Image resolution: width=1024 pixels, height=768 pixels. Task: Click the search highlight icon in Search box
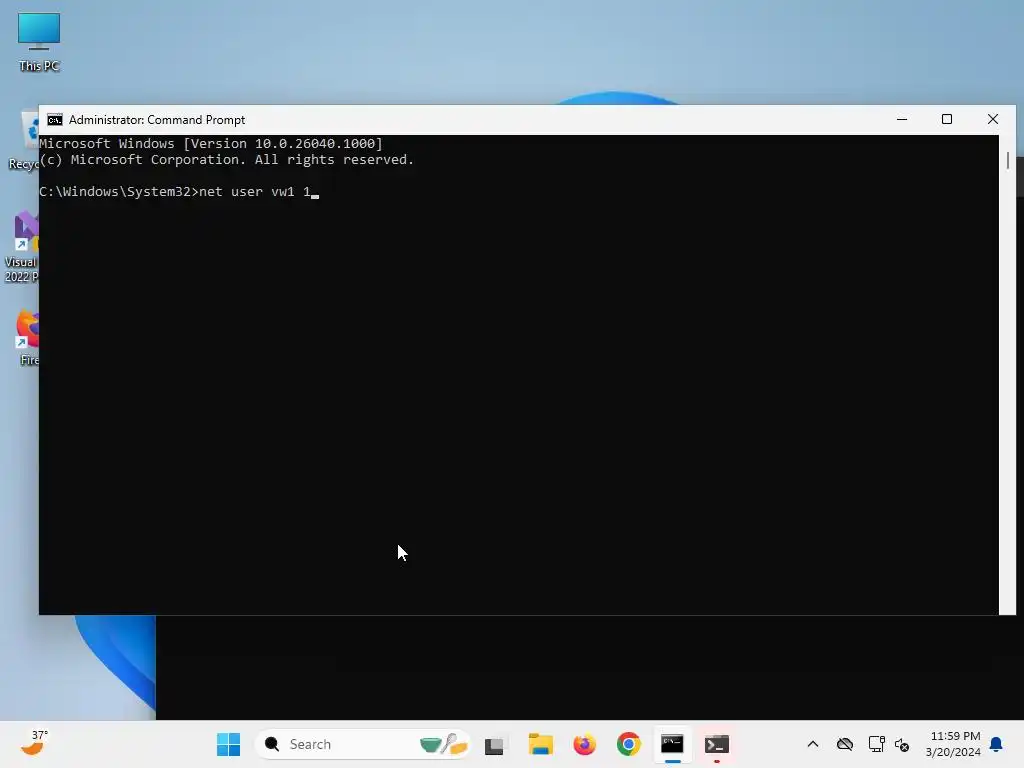pos(444,744)
